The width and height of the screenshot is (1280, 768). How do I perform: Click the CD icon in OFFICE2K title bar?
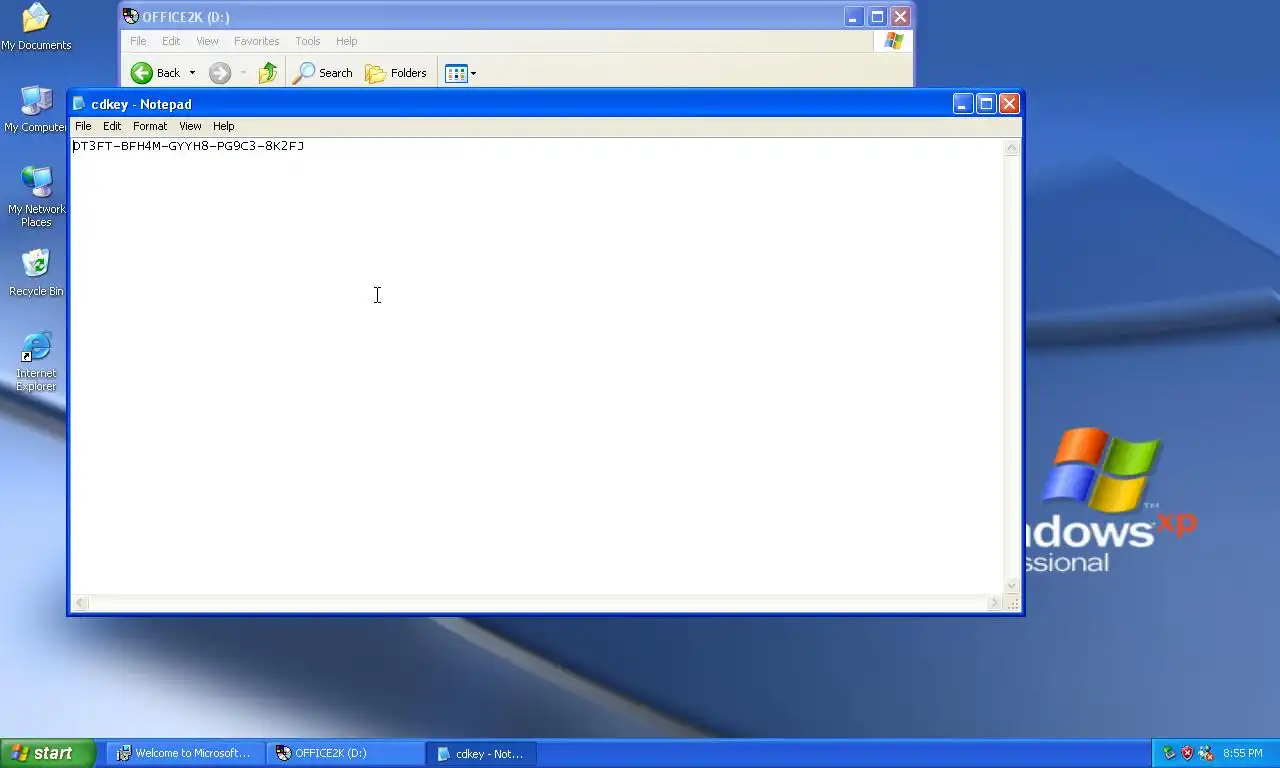click(130, 16)
